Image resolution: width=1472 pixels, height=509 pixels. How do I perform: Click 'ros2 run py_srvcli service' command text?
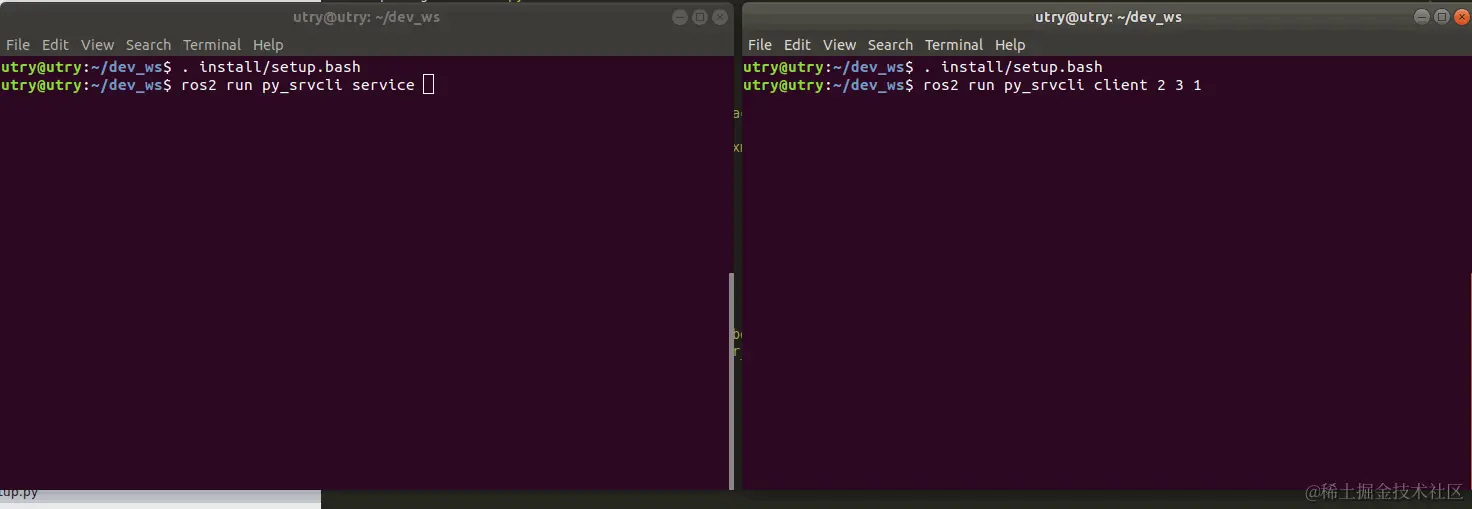(x=297, y=85)
